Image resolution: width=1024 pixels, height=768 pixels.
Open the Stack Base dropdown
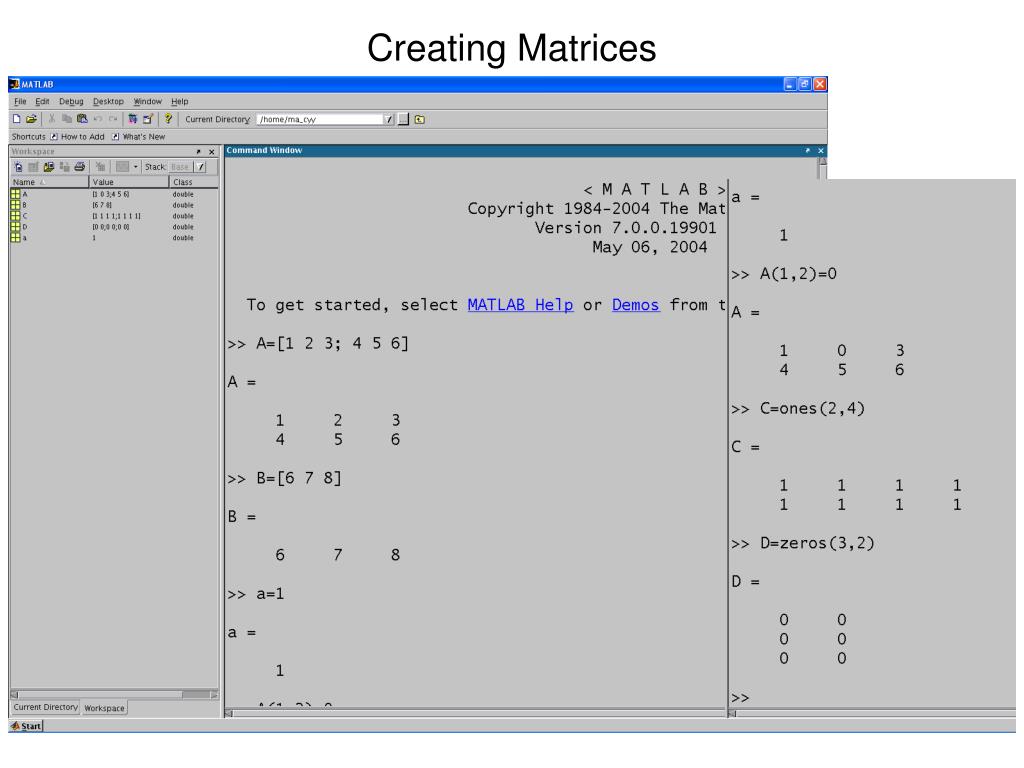[201, 167]
